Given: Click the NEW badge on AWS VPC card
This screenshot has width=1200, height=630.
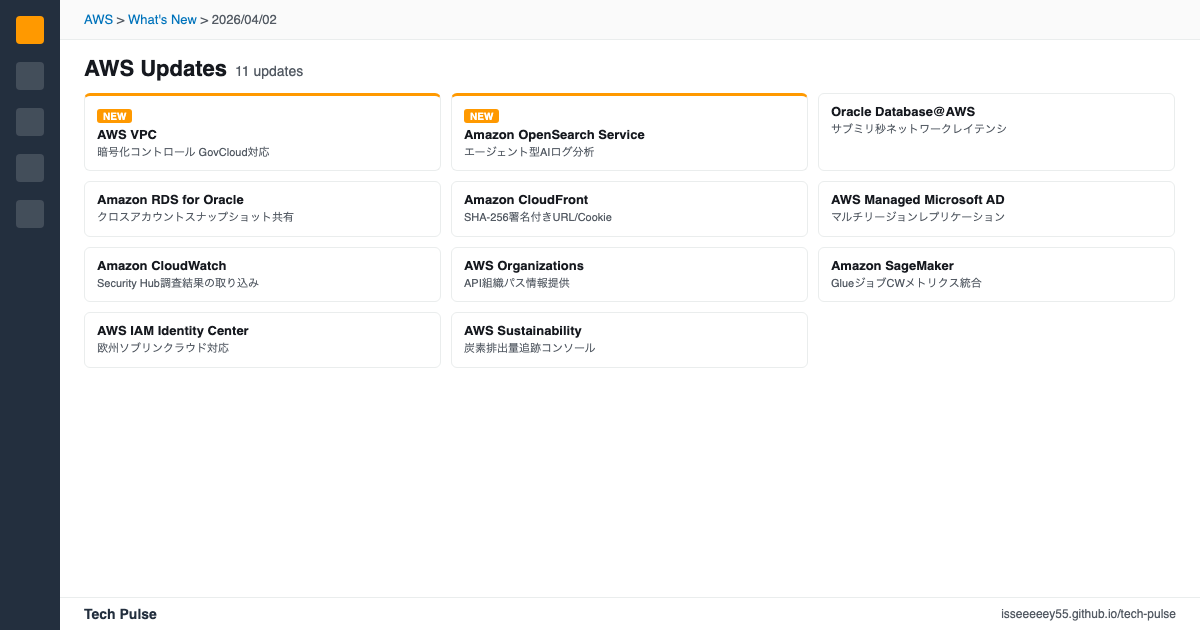Looking at the screenshot, I should (x=114, y=116).
